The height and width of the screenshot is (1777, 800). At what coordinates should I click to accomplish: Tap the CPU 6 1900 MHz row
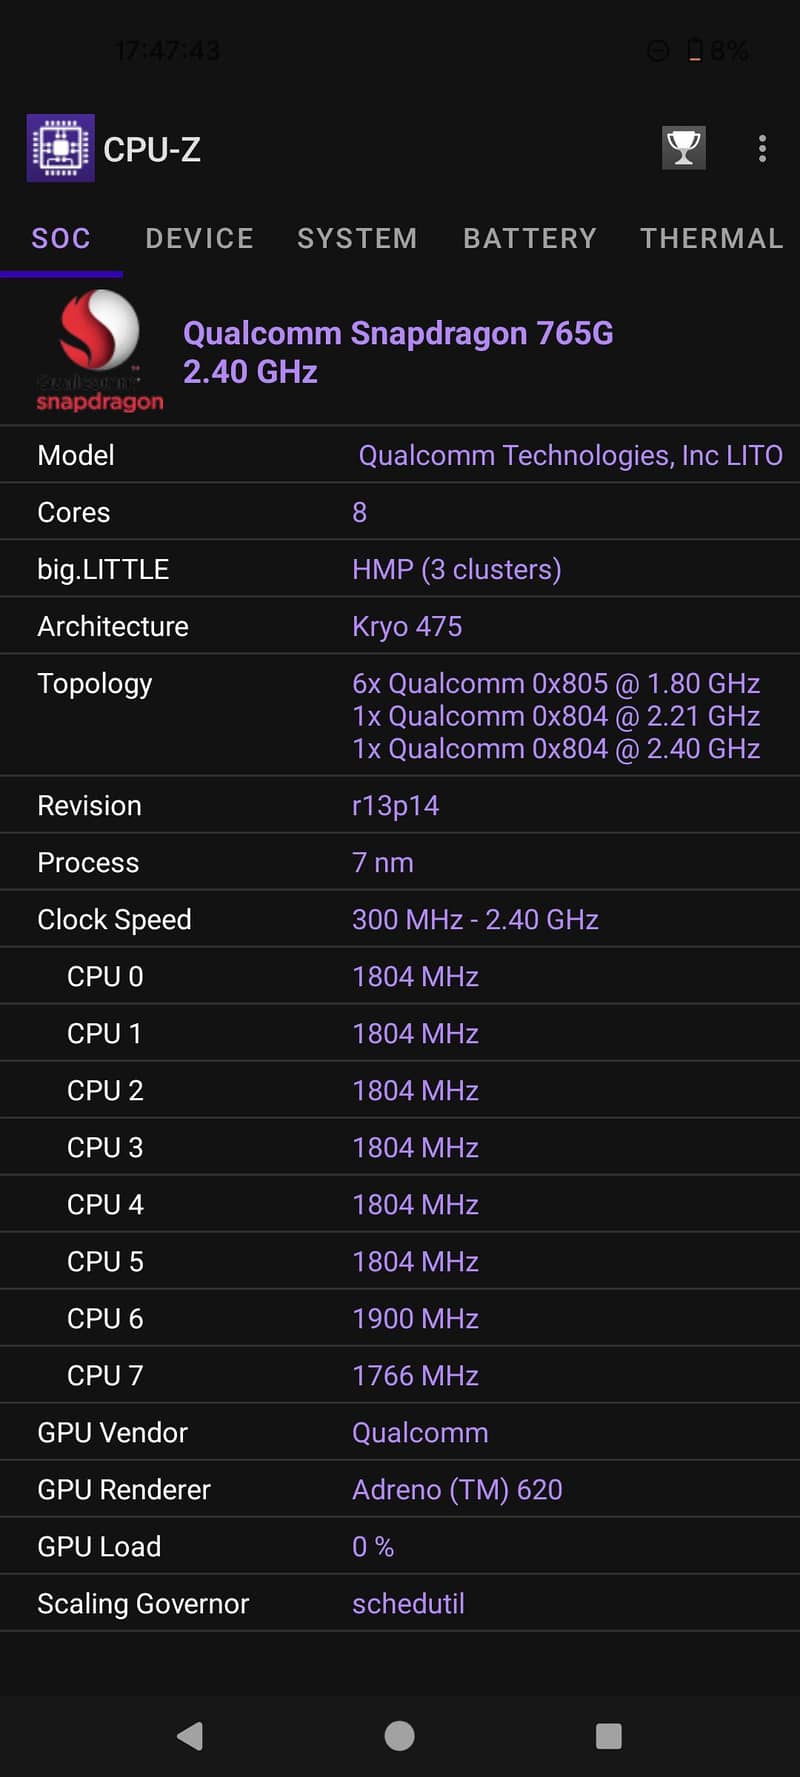pos(400,1318)
